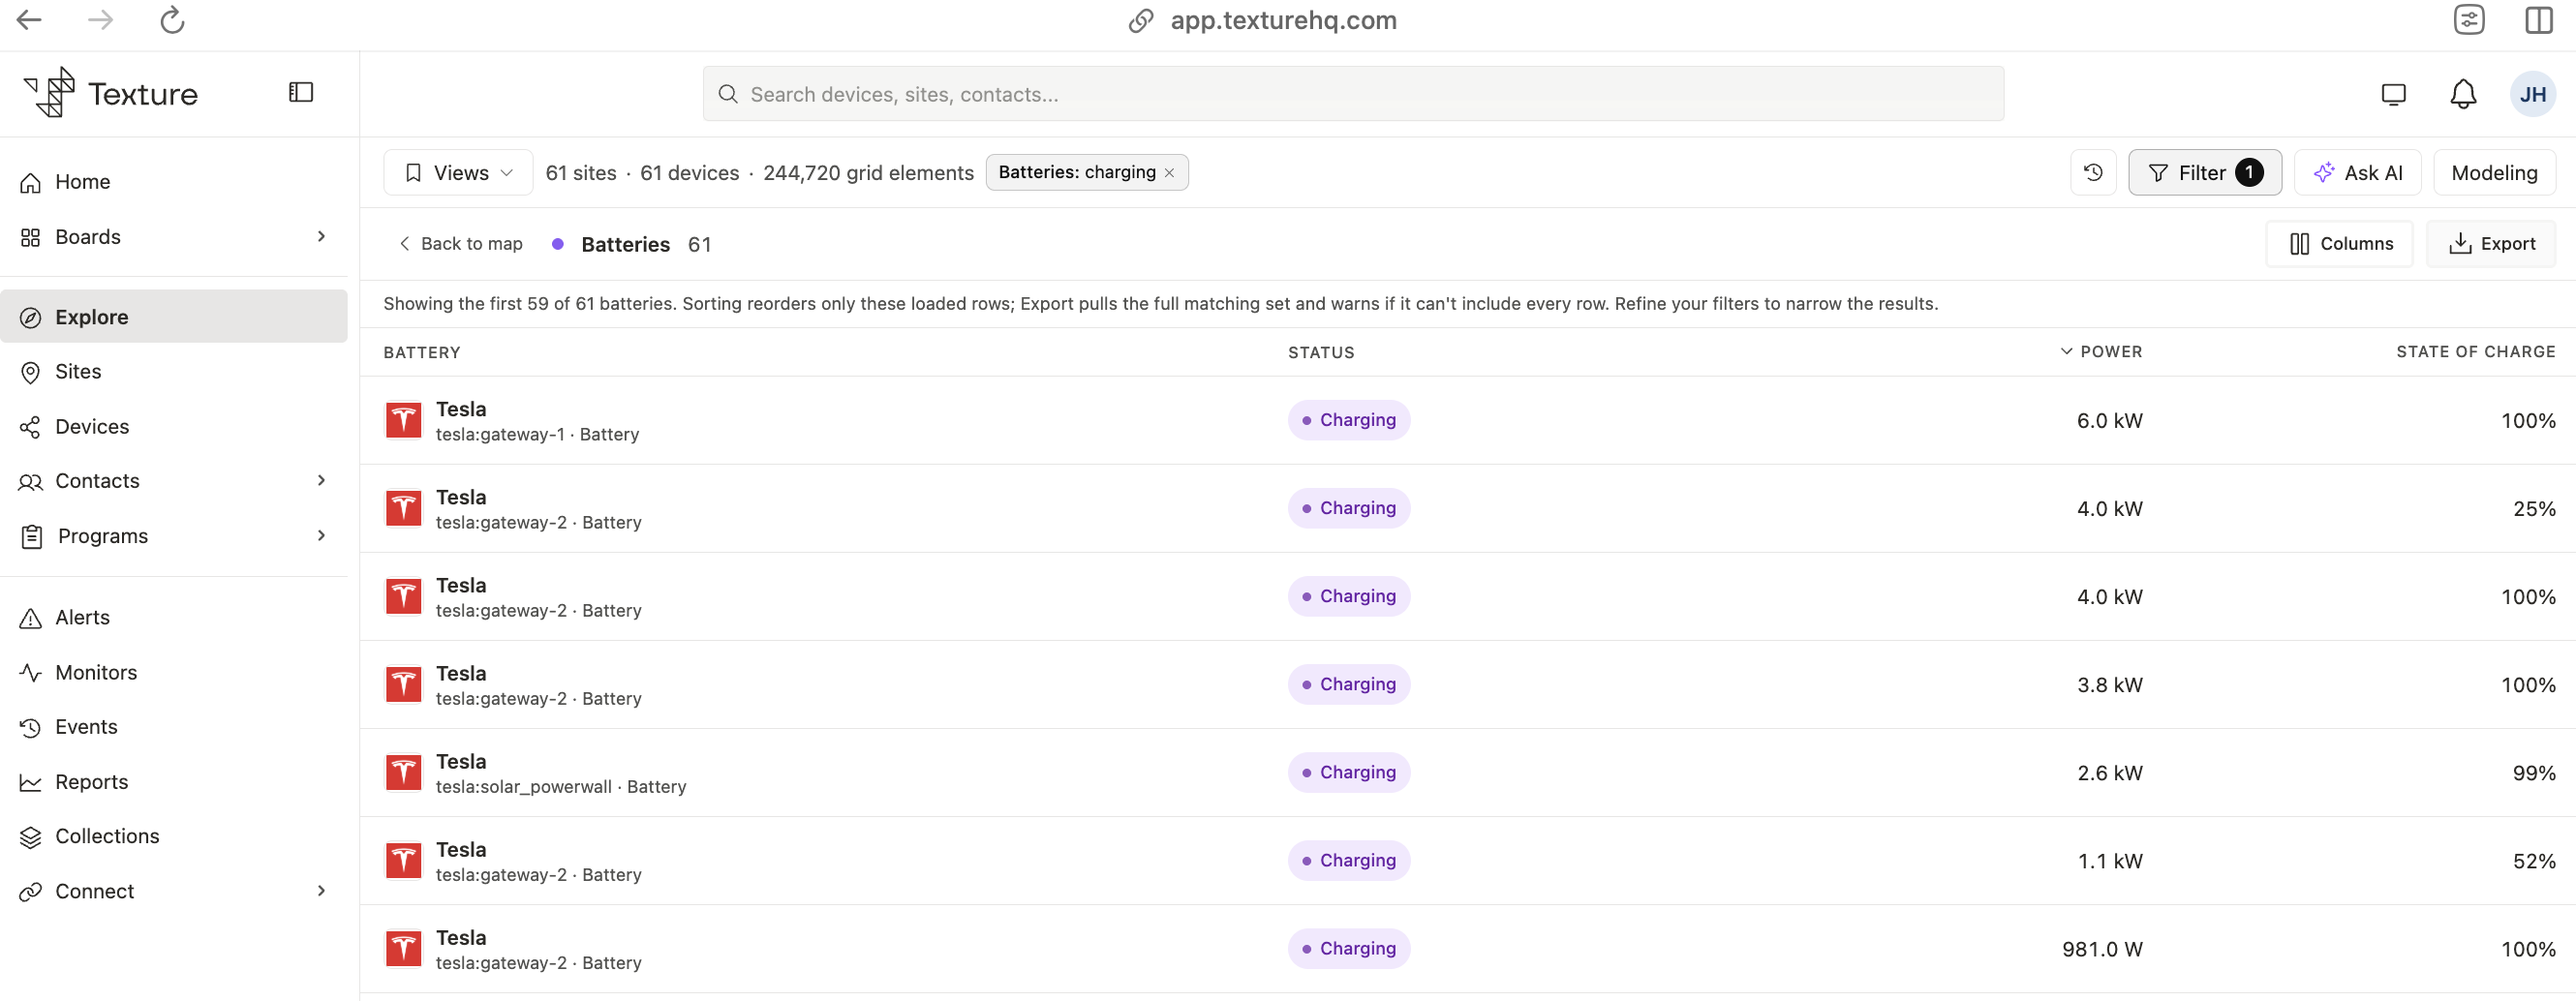Click the 2.6 kW power value
Viewport: 2576px width, 1001px height.
[2110, 773]
